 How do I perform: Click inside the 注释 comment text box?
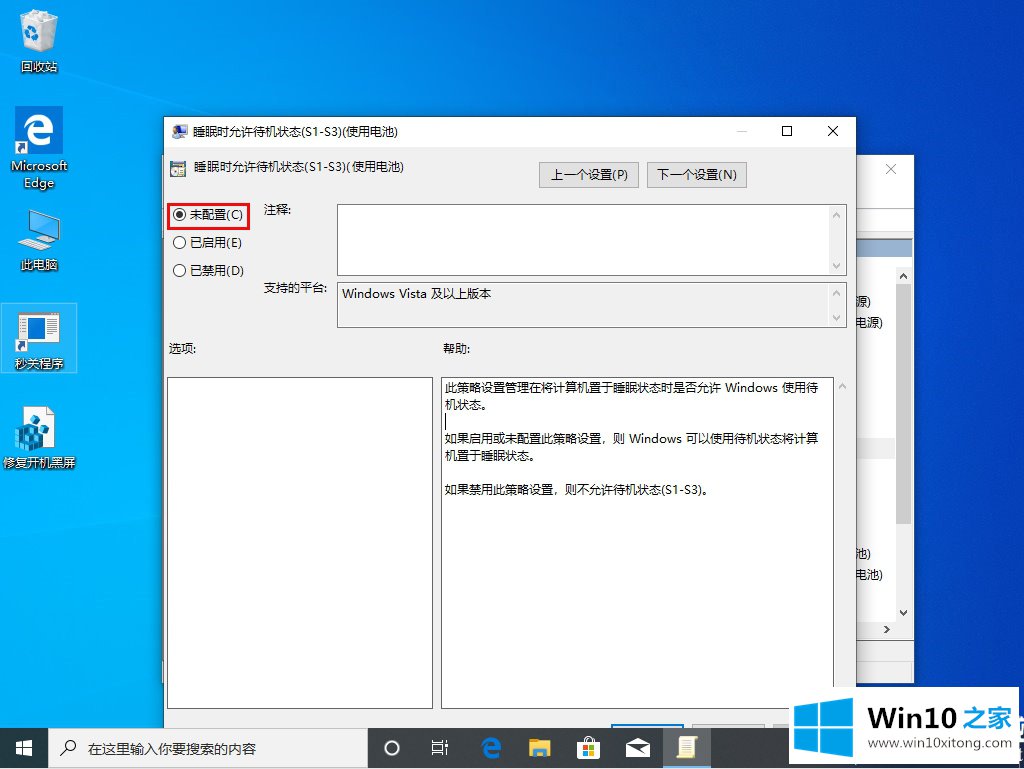[x=583, y=240]
